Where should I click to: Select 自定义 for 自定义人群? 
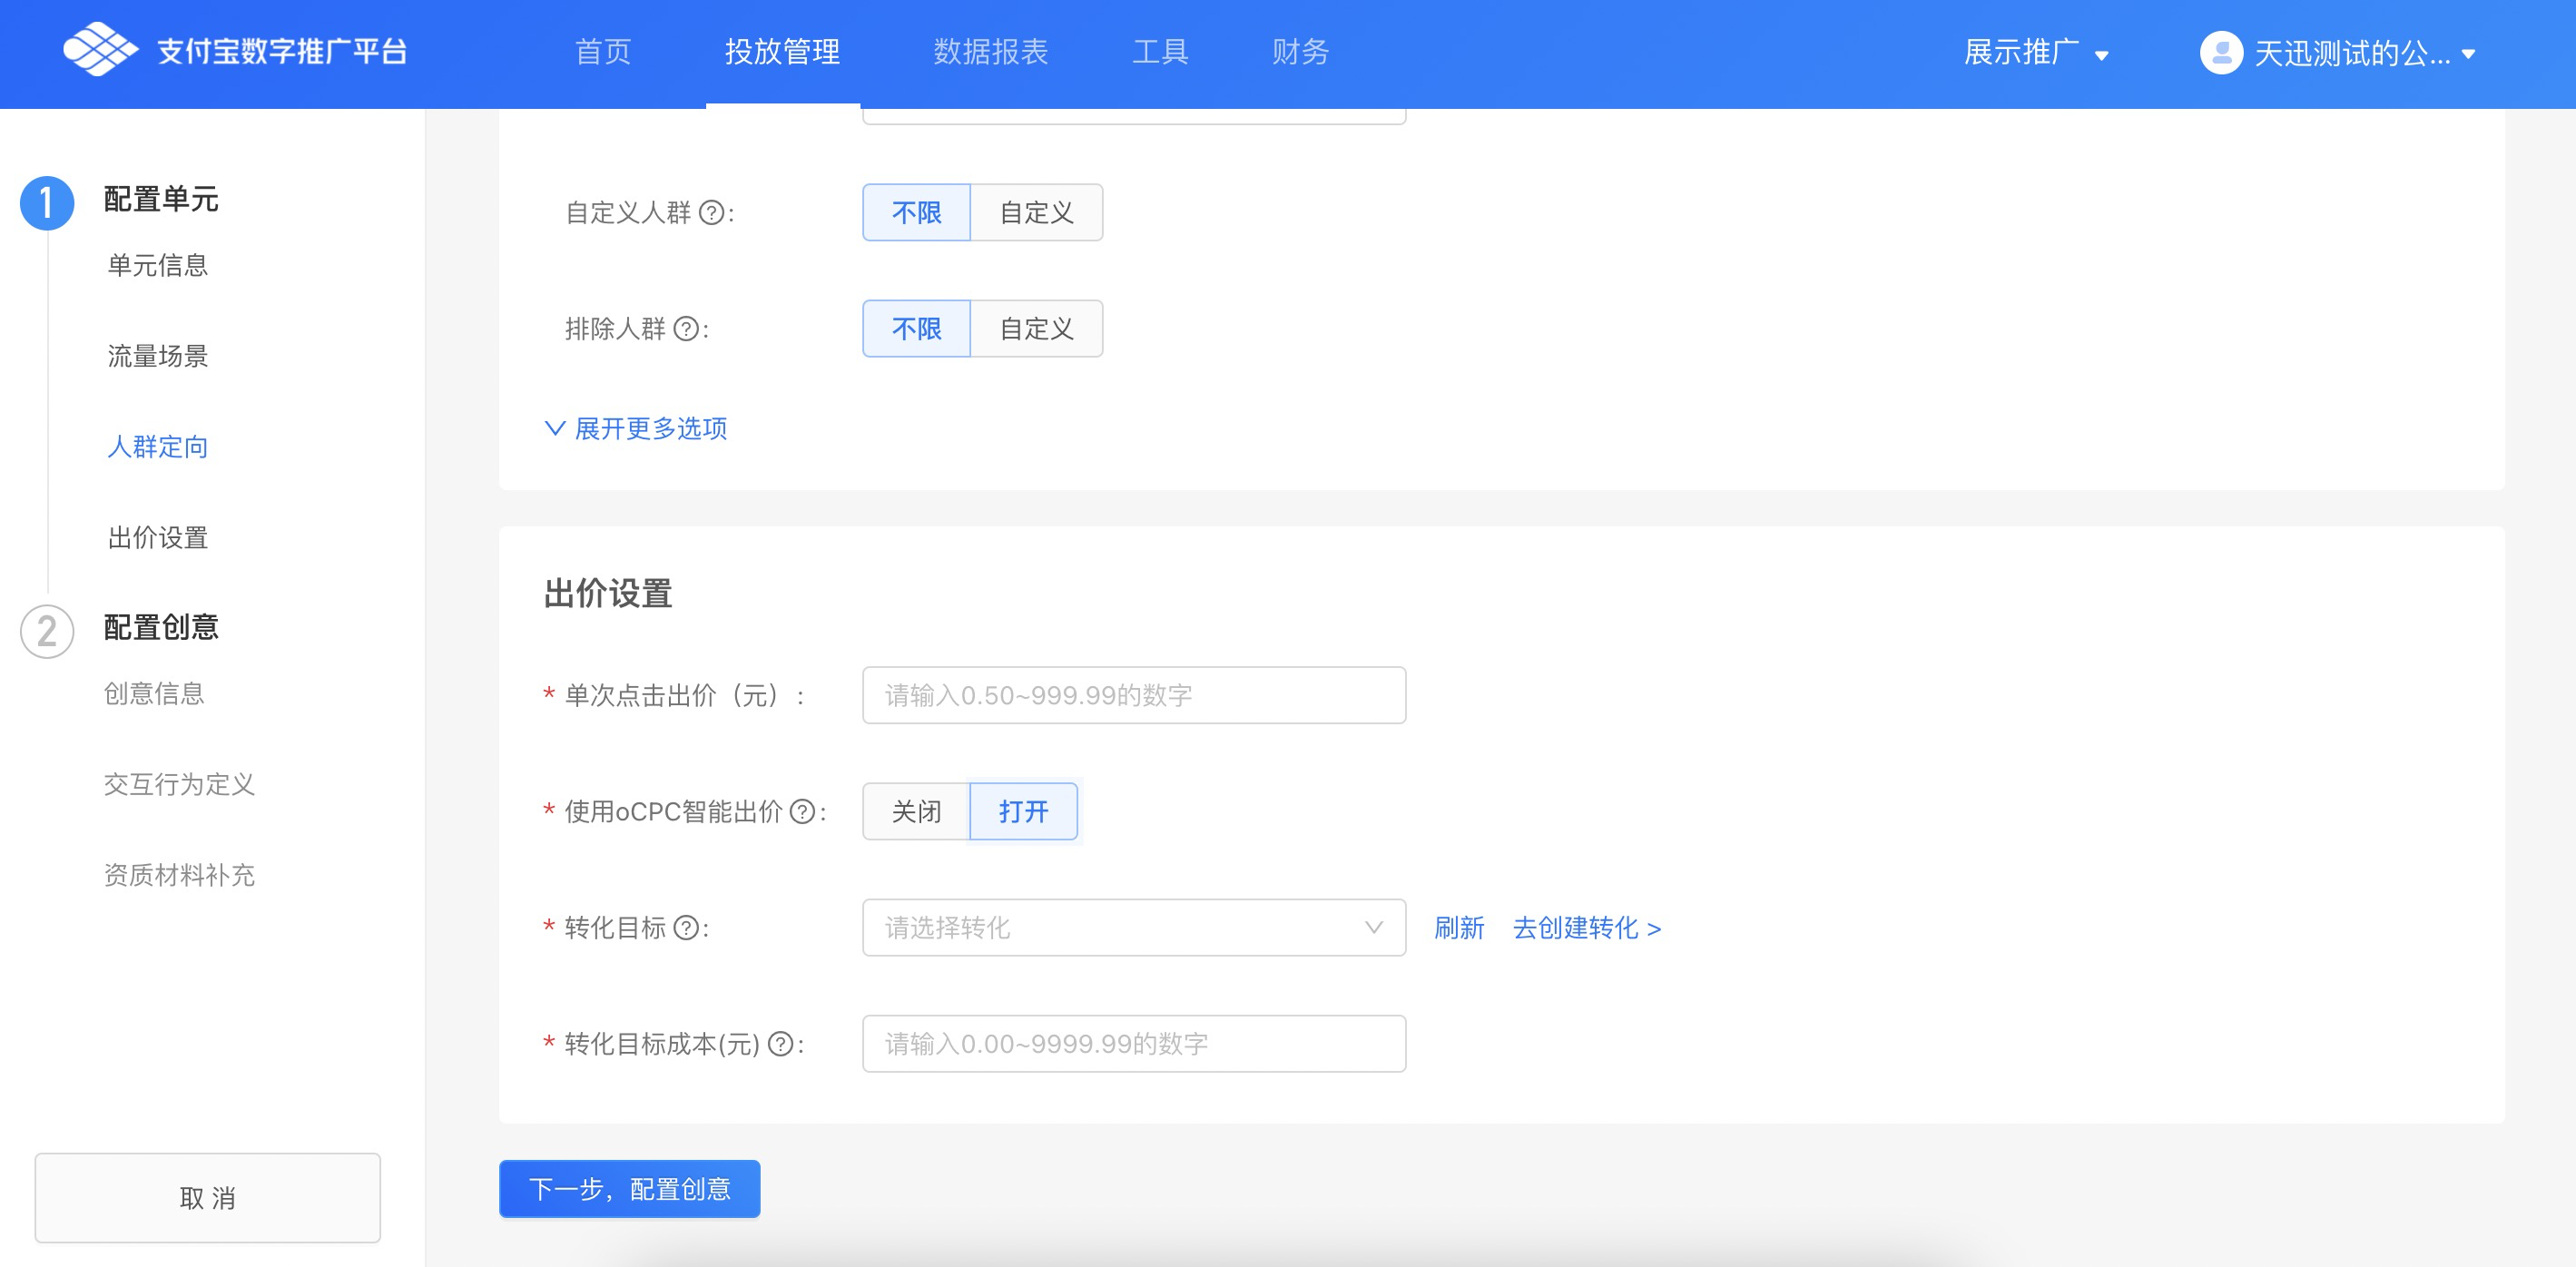[1036, 212]
